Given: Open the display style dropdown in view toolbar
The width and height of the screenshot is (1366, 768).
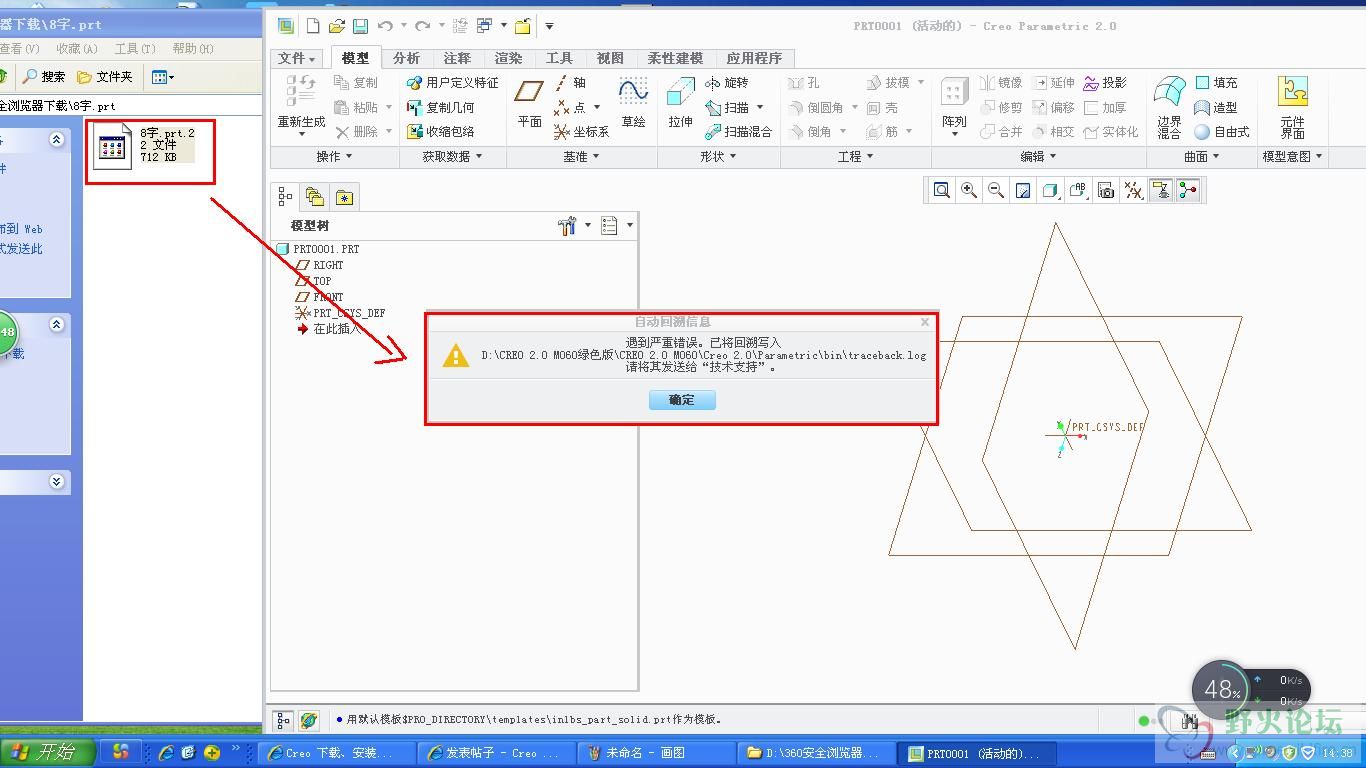Looking at the screenshot, I should pyautogui.click(x=1050, y=190).
